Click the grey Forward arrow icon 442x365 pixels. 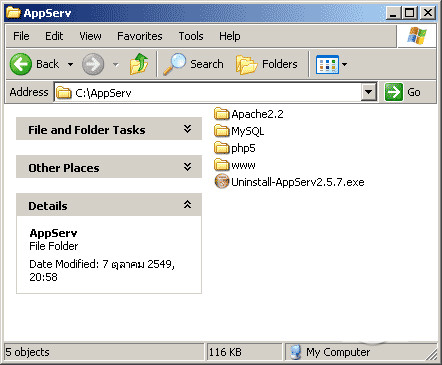[93, 64]
